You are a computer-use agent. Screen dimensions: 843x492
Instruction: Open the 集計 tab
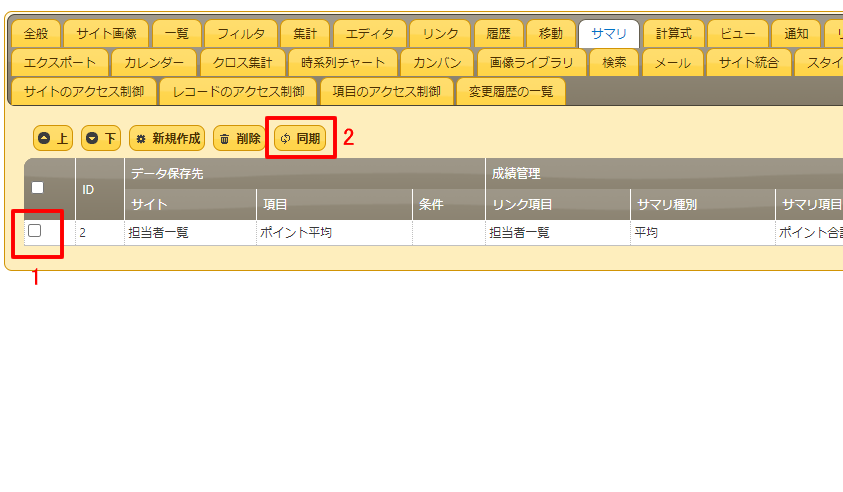coord(305,34)
